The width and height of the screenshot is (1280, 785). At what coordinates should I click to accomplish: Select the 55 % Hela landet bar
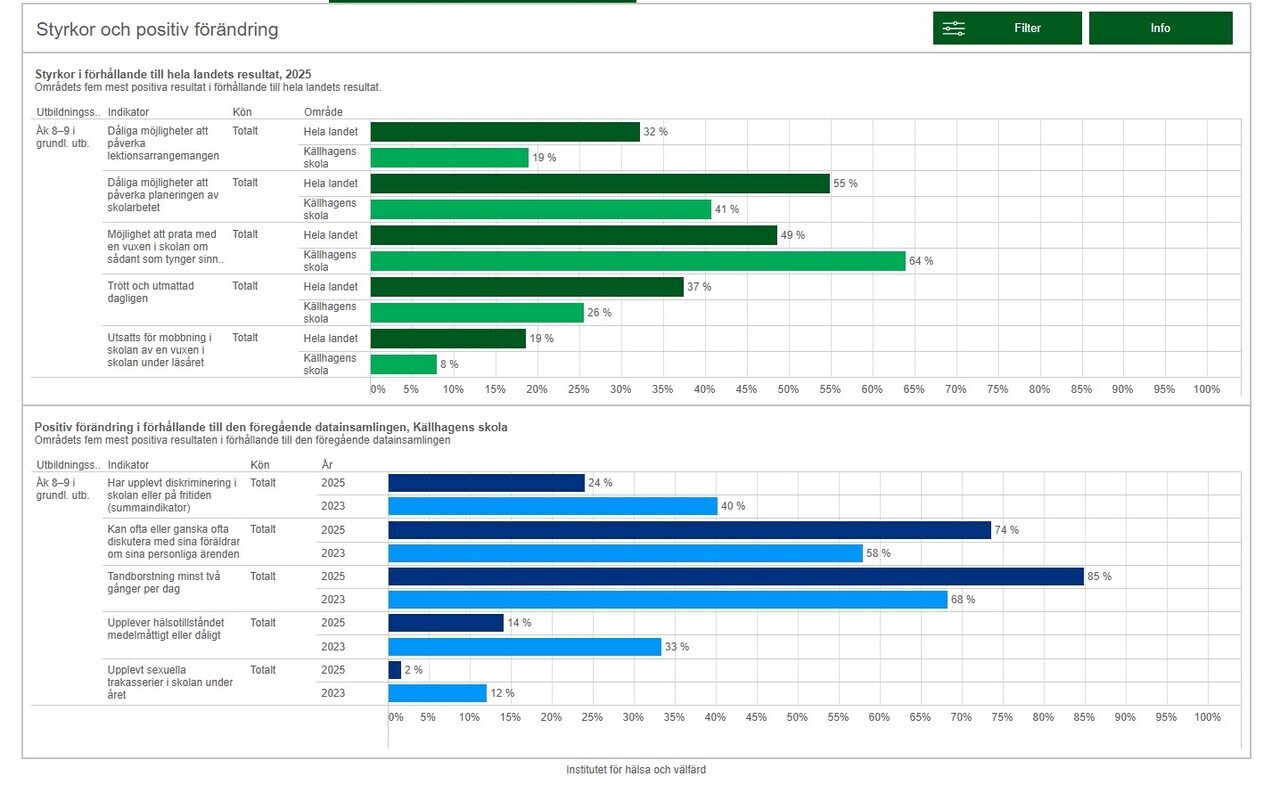[x=600, y=184]
